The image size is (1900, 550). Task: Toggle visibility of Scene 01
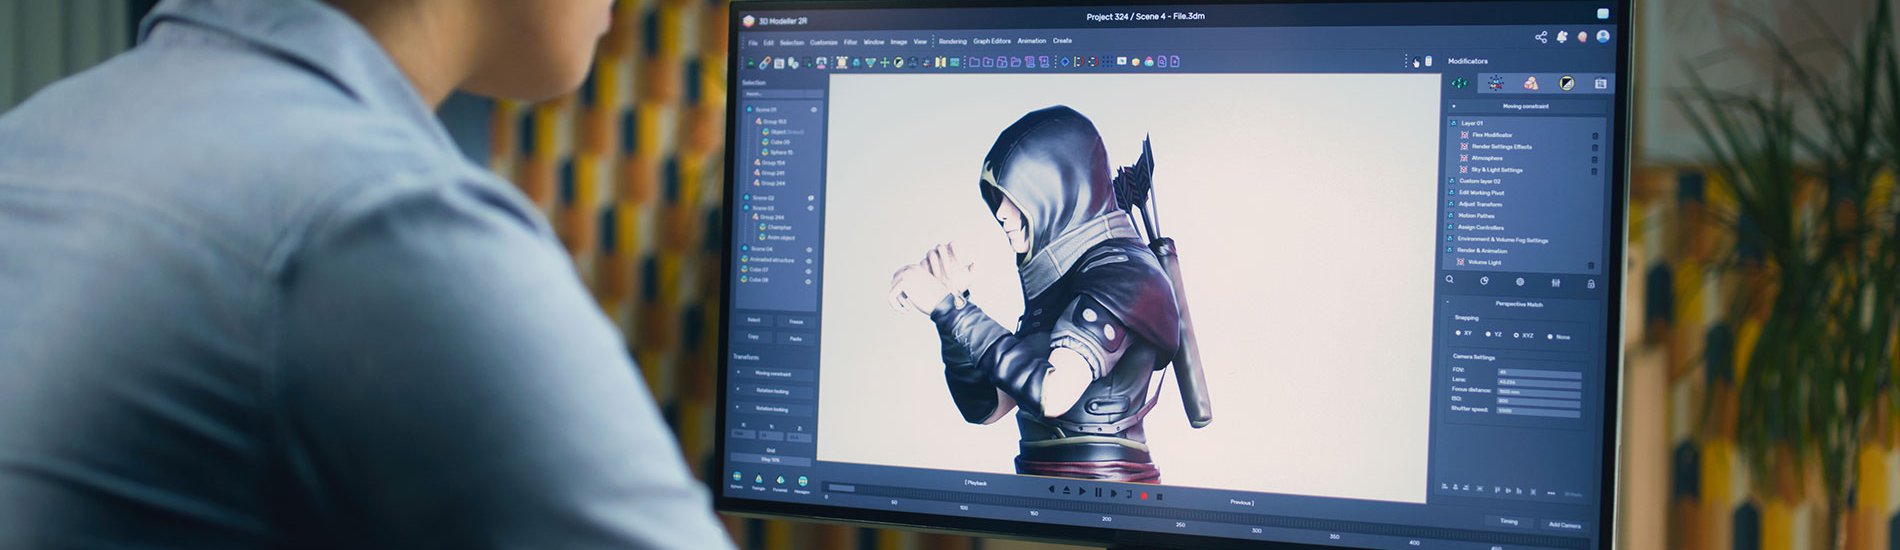tap(813, 110)
